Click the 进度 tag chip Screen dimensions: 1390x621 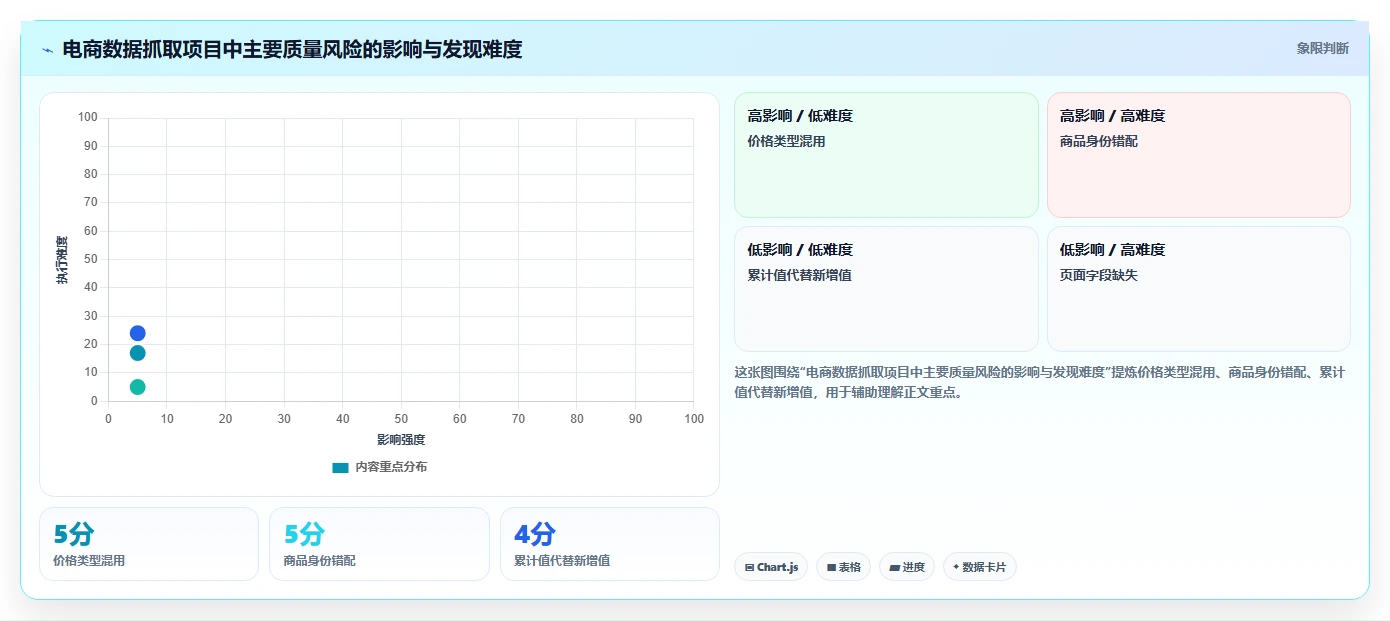[x=907, y=567]
